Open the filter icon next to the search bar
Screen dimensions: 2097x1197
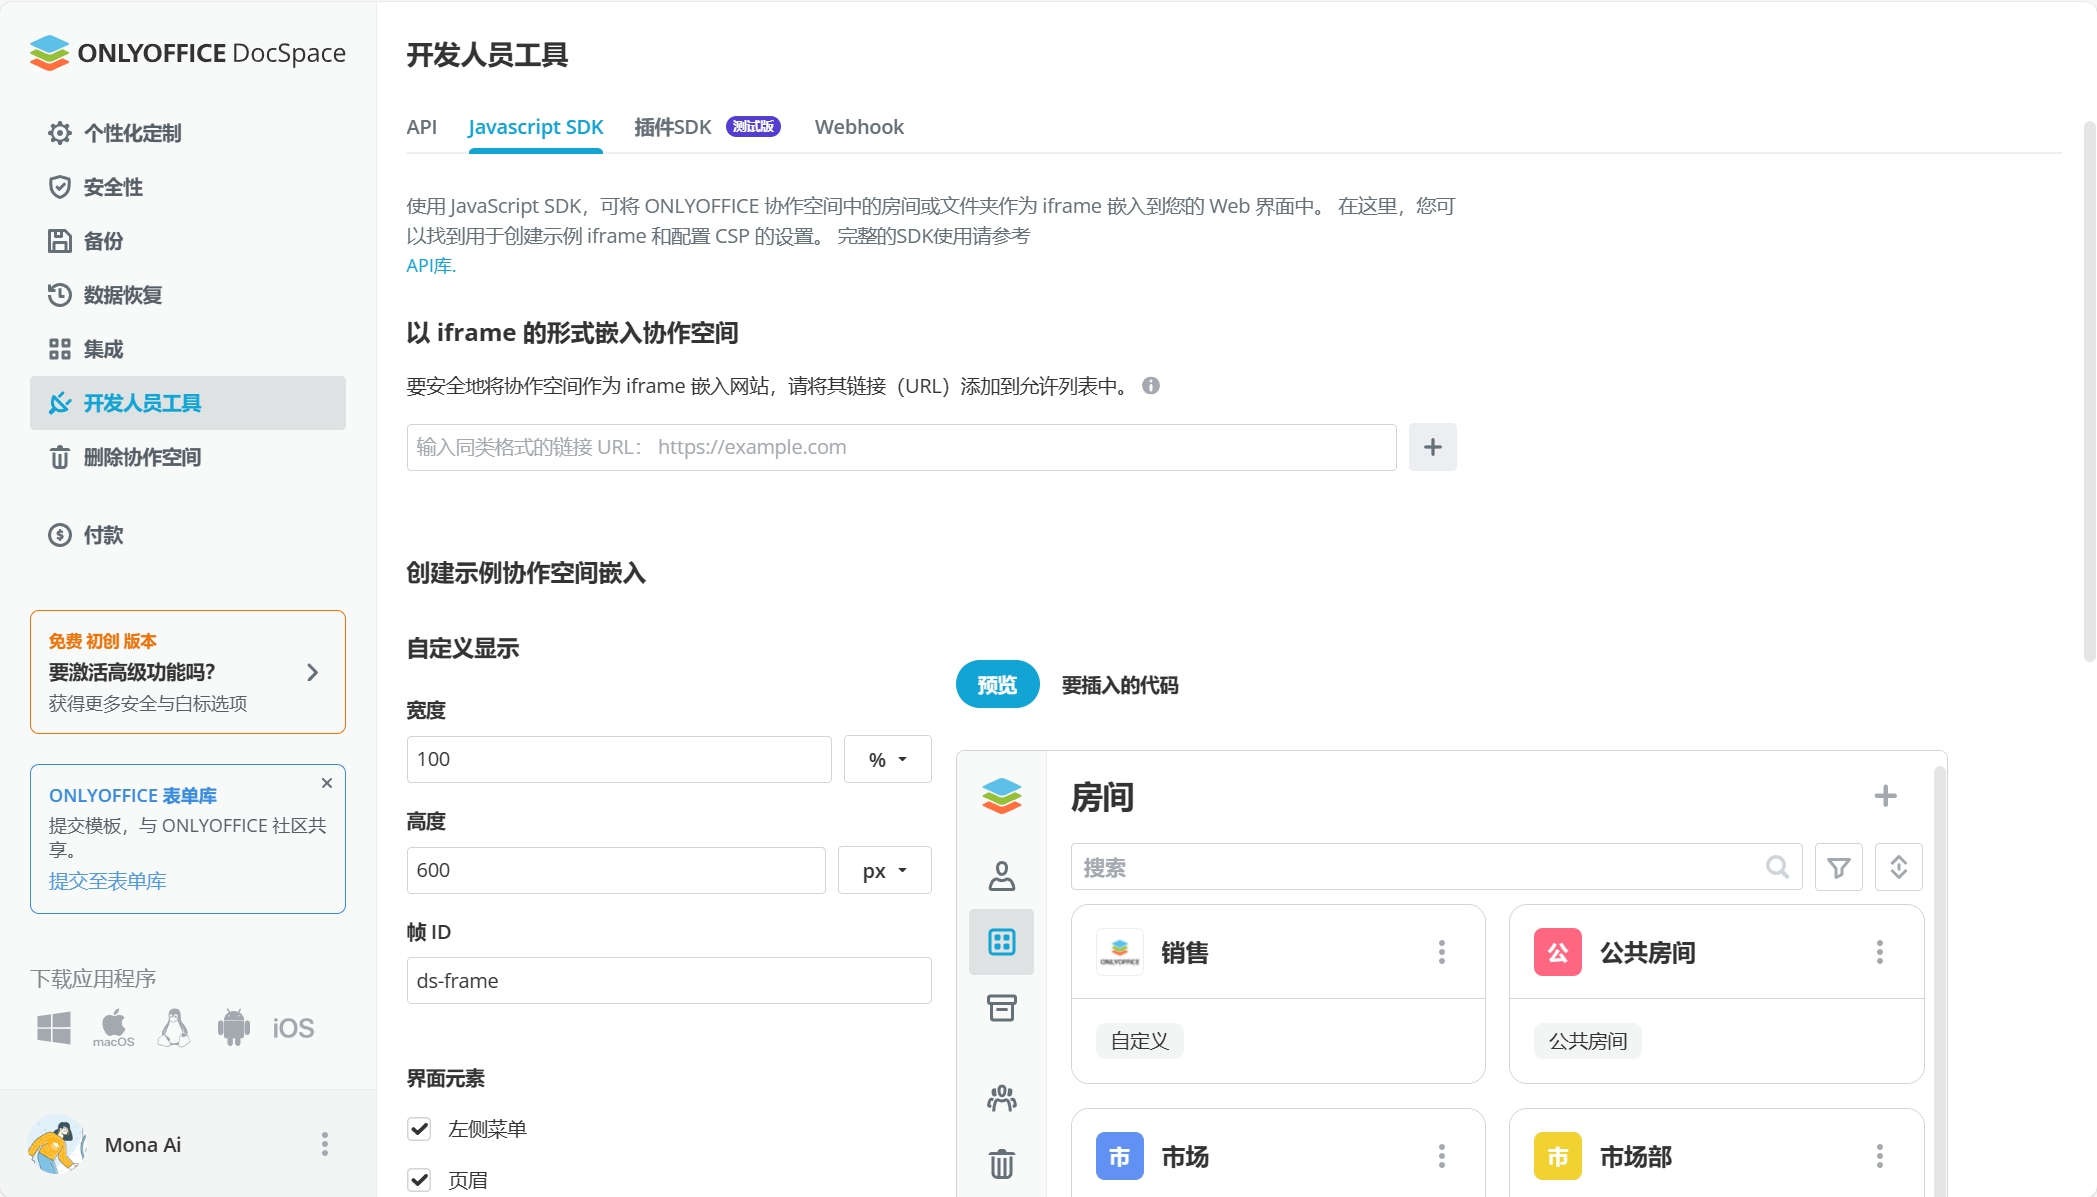tap(1838, 866)
